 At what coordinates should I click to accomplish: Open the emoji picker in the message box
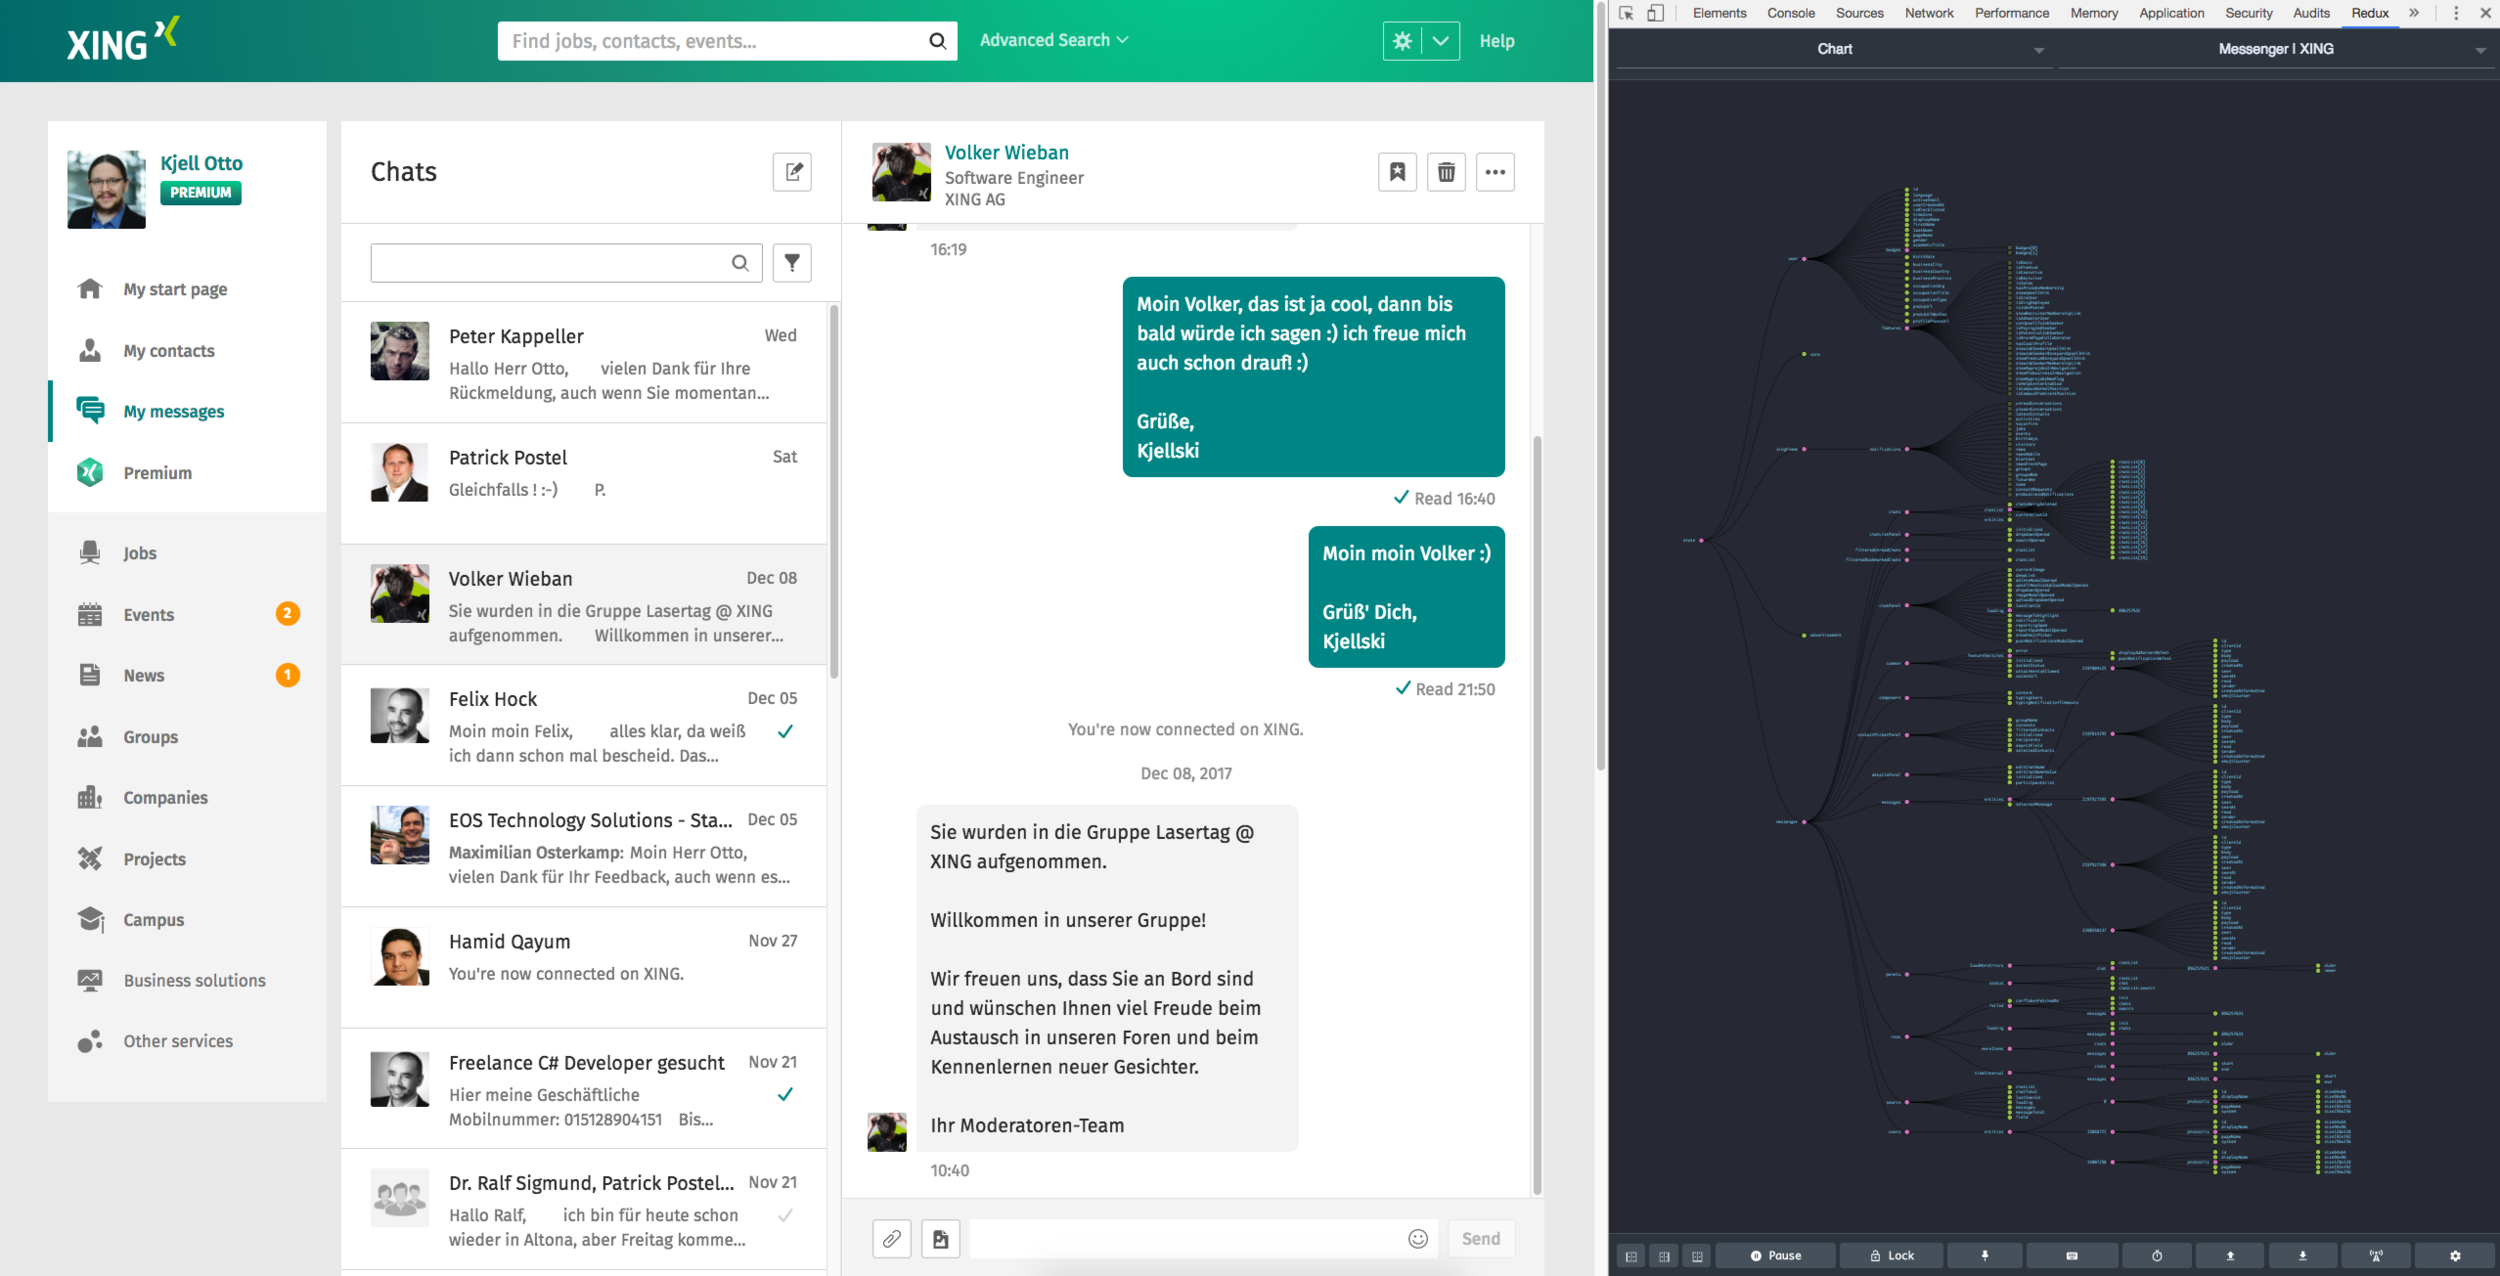tap(1418, 1239)
